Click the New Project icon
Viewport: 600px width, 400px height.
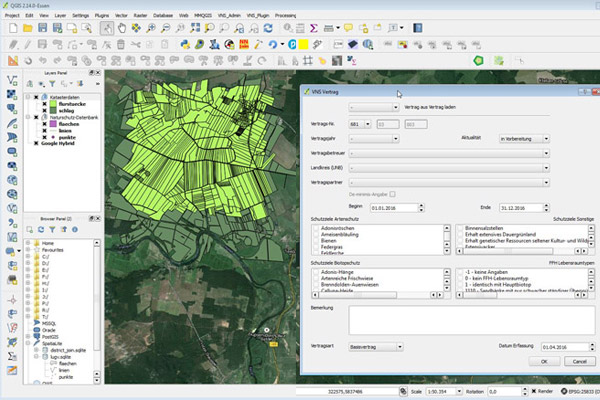pyautogui.click(x=13, y=28)
